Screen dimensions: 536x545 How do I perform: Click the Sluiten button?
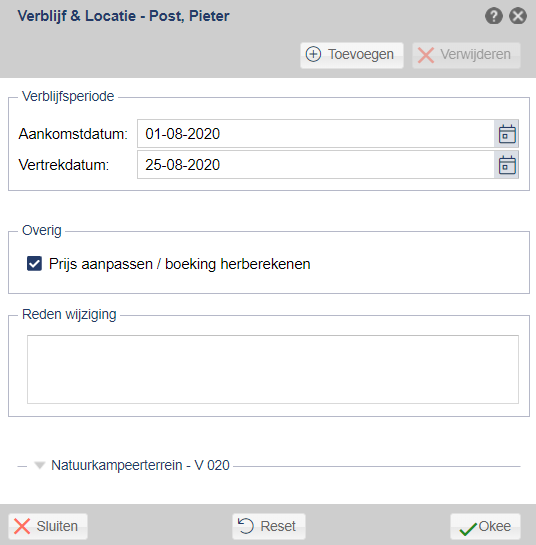coord(48,526)
